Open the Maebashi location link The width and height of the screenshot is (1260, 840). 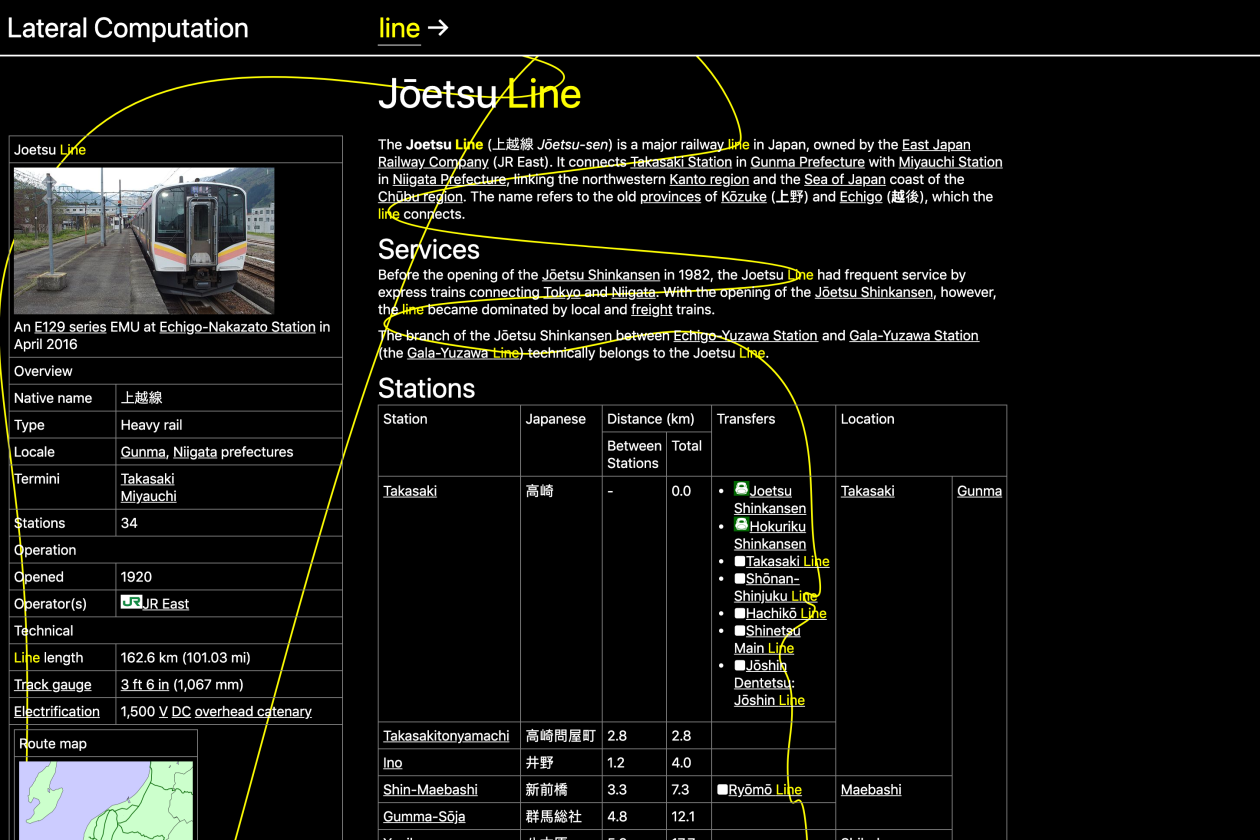pos(871,790)
